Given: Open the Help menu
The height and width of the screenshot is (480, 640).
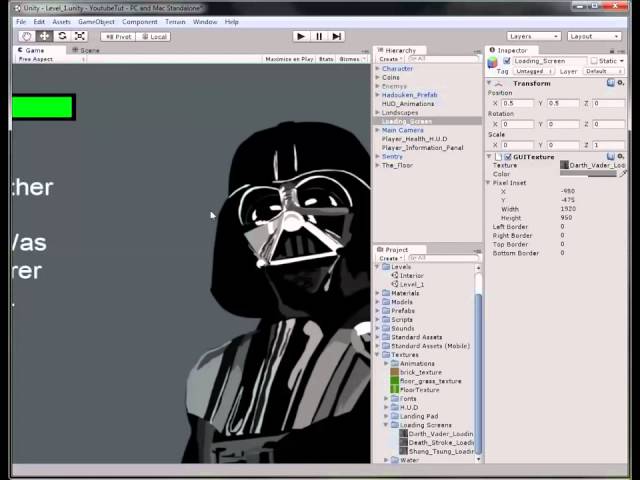Looking at the screenshot, I should (231, 22).
